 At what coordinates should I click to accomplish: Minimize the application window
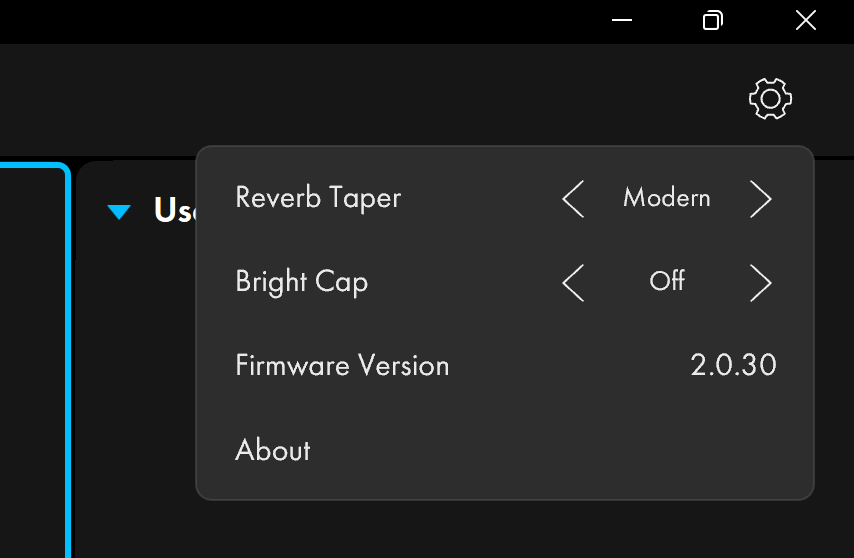coord(621,21)
